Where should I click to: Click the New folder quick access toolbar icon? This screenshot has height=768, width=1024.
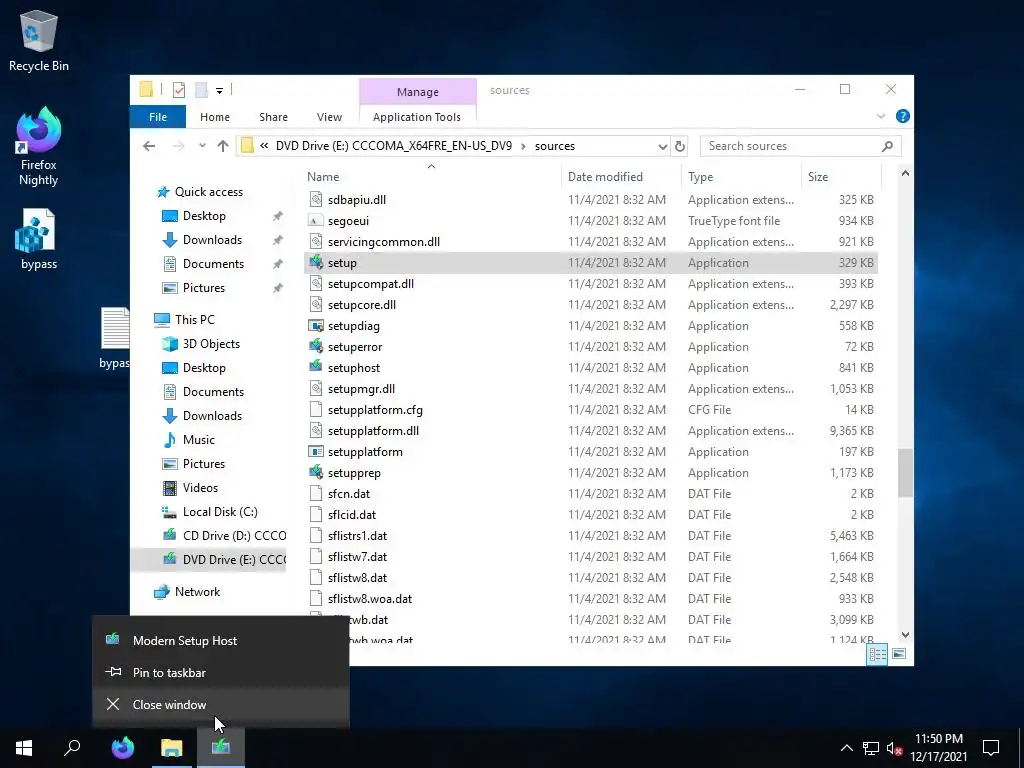coord(201,90)
